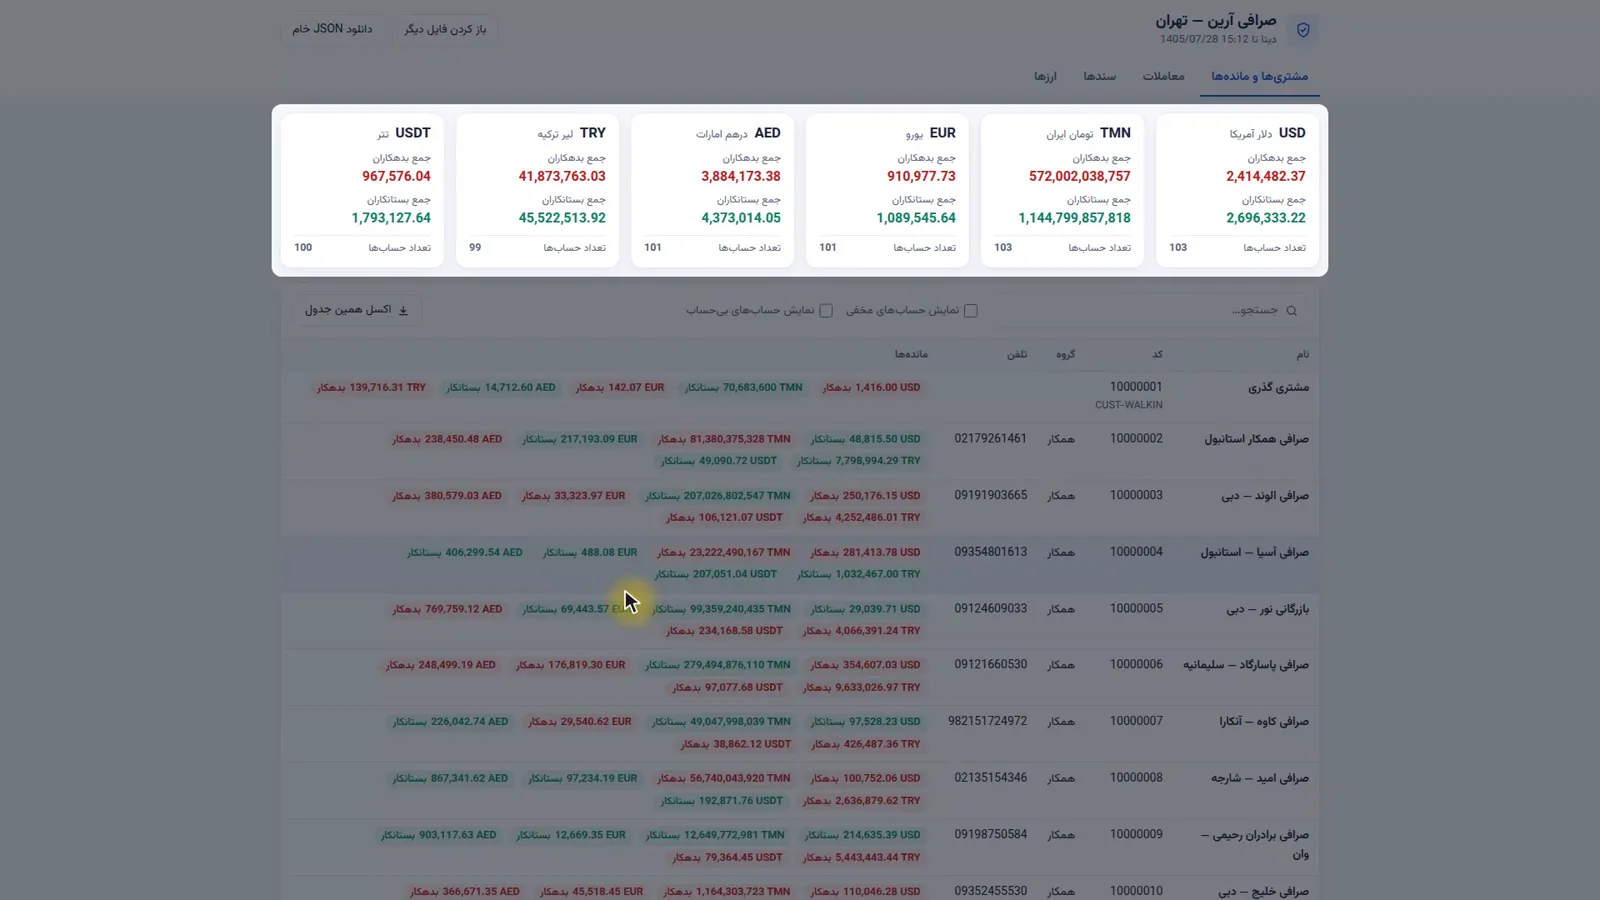Switch to the معاملات tab

[x=1163, y=76]
